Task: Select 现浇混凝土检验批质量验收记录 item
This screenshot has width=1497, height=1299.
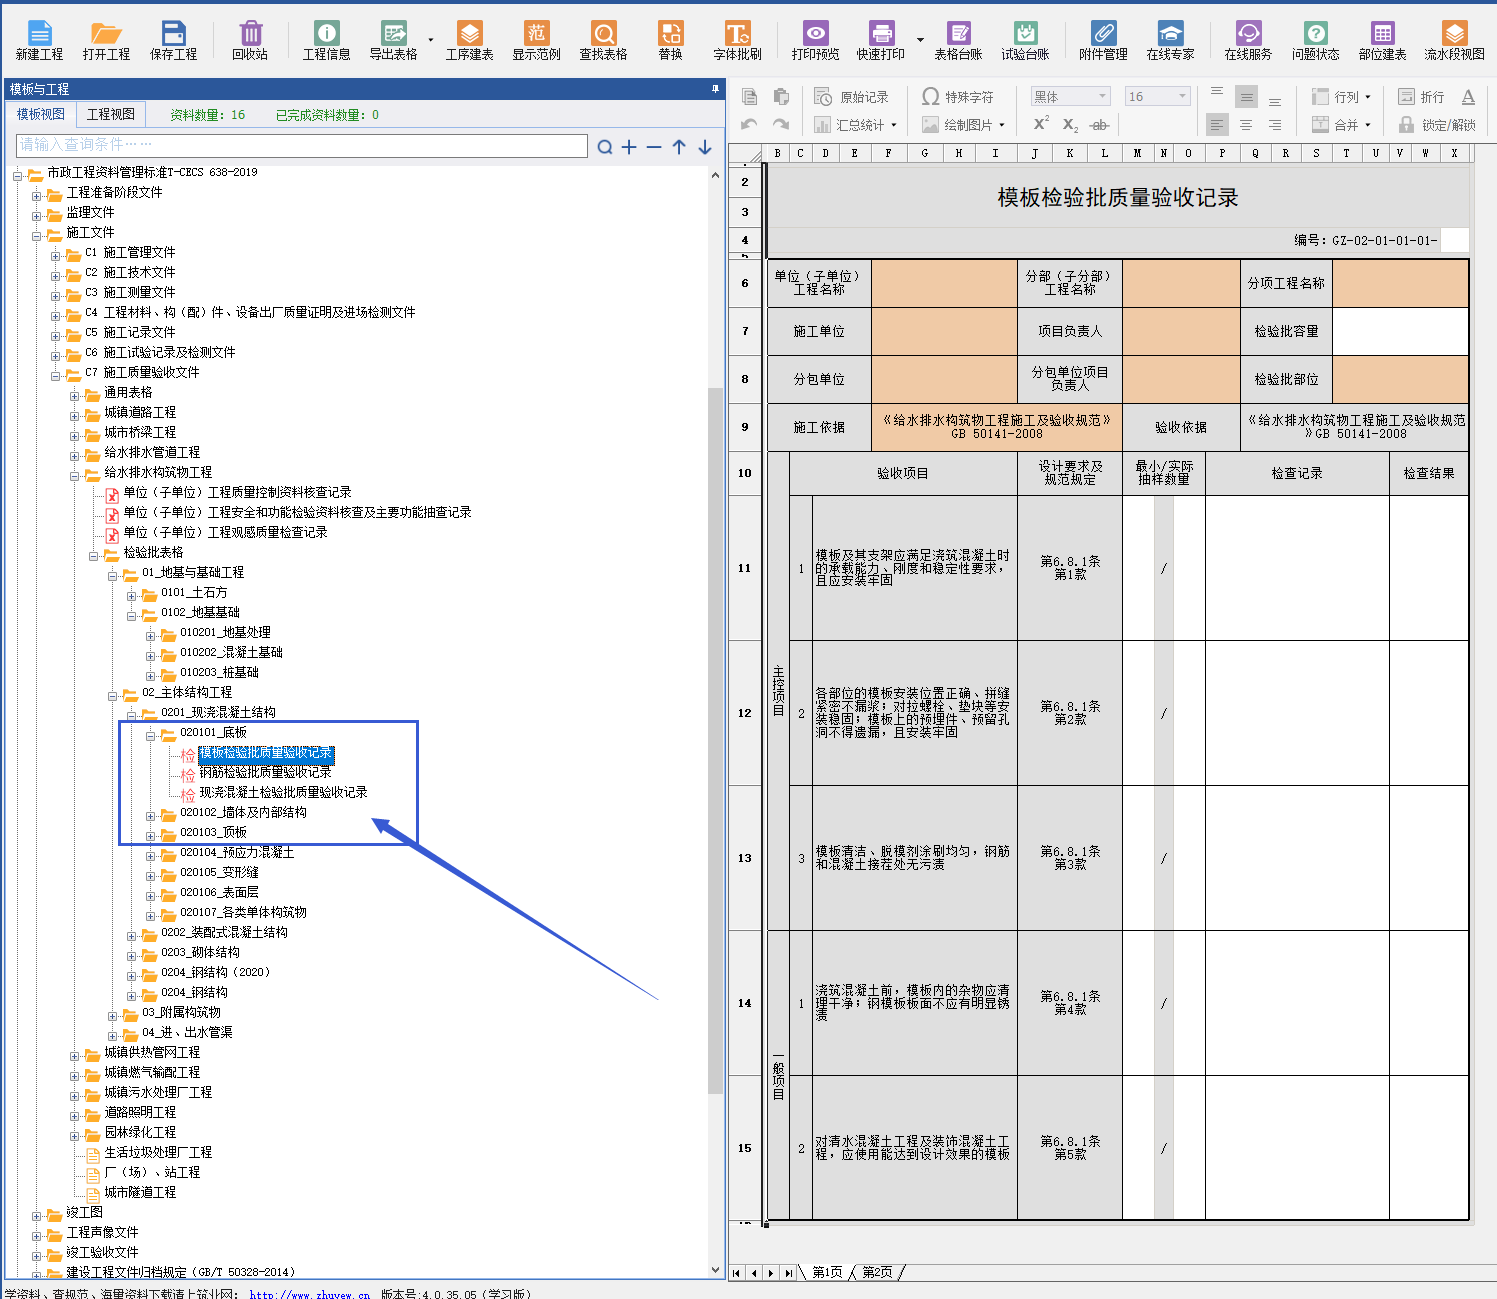Action: tap(283, 792)
